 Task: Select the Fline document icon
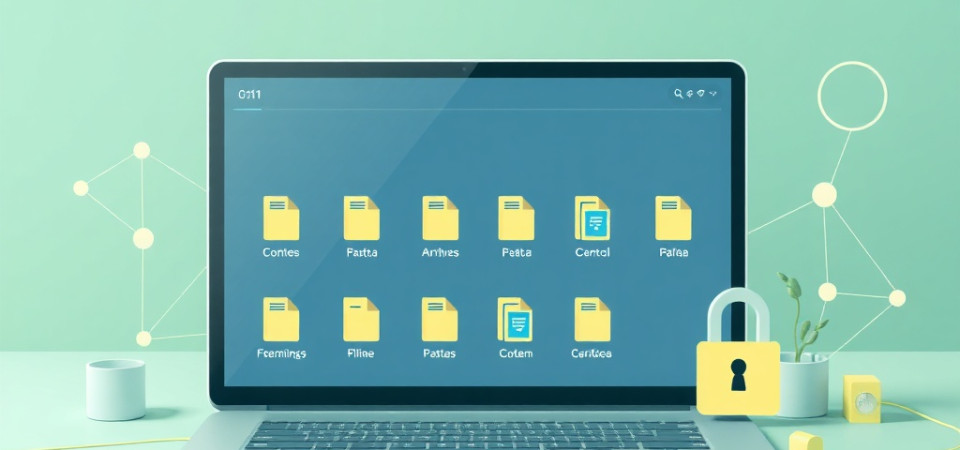tap(361, 319)
